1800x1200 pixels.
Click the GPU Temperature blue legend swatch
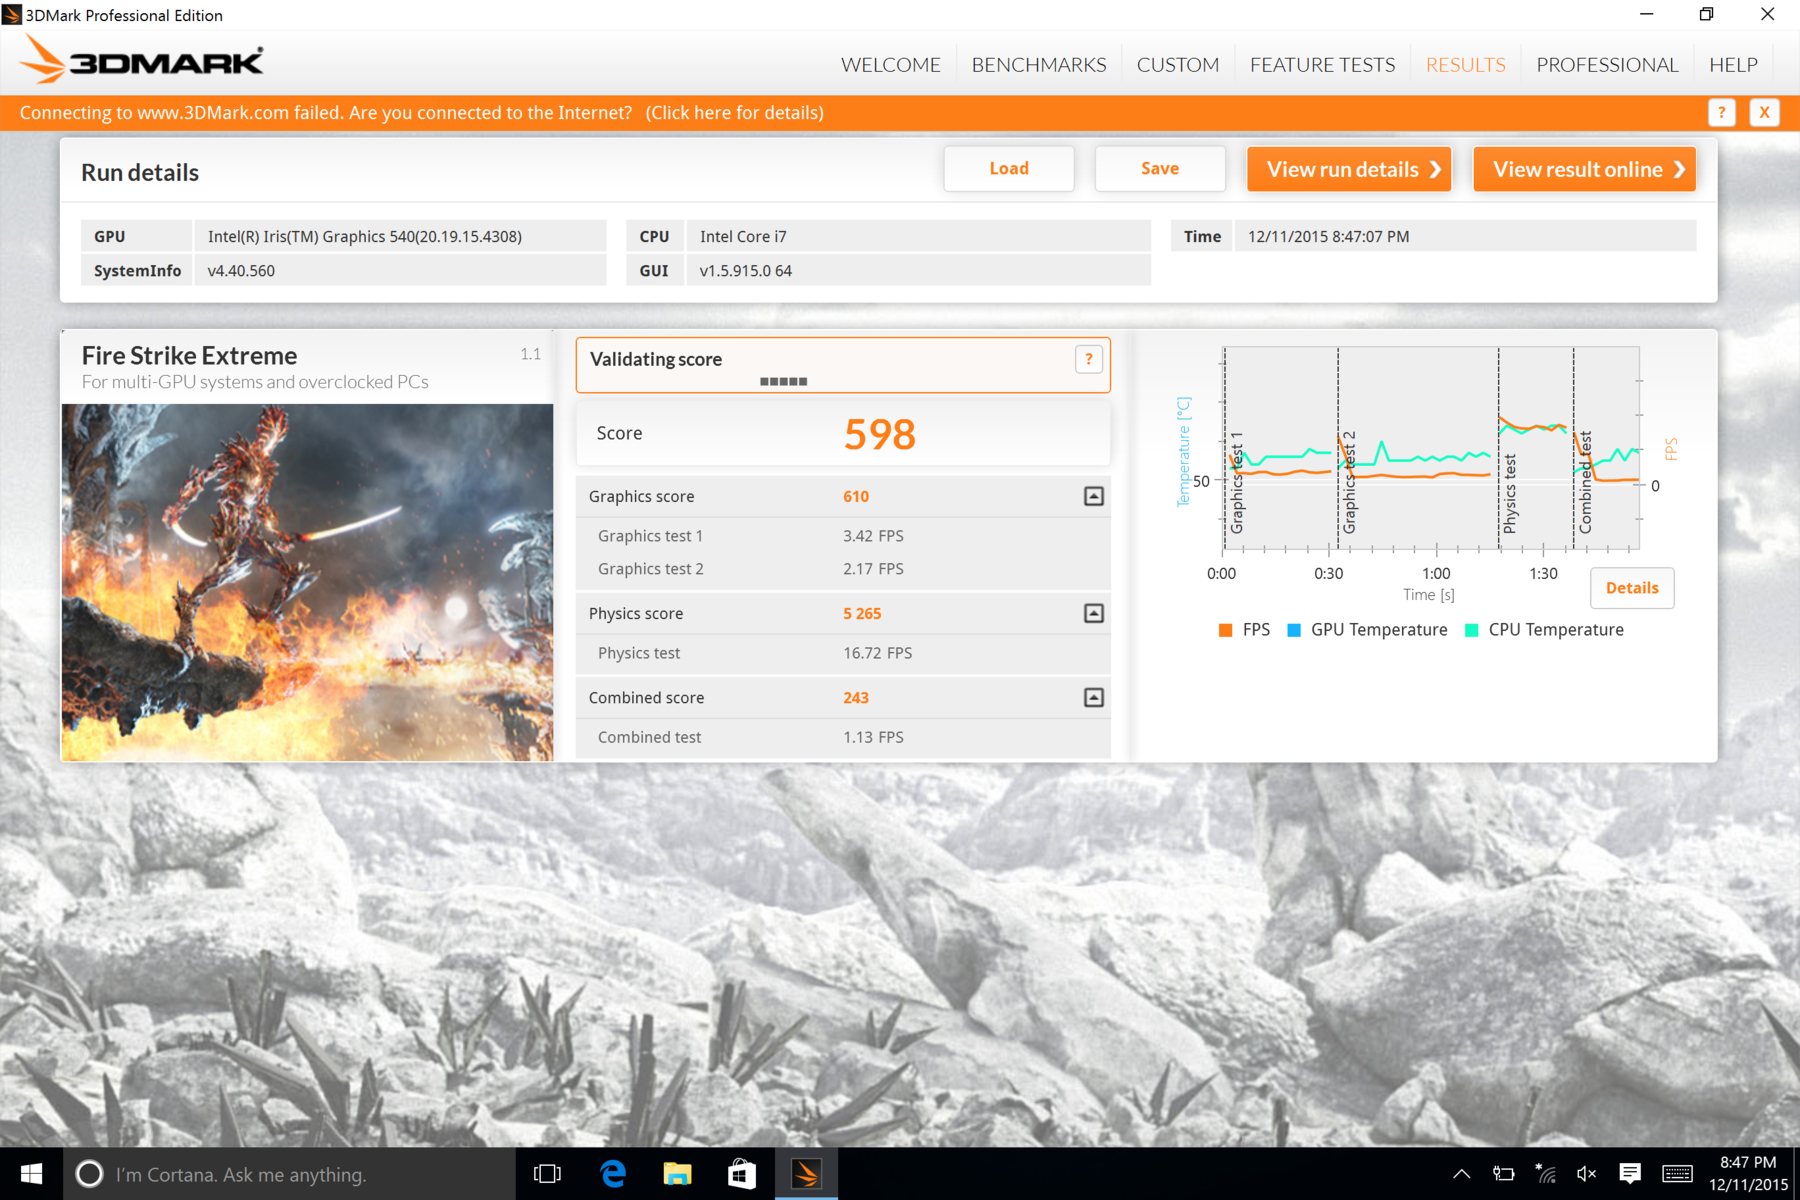pyautogui.click(x=1293, y=630)
